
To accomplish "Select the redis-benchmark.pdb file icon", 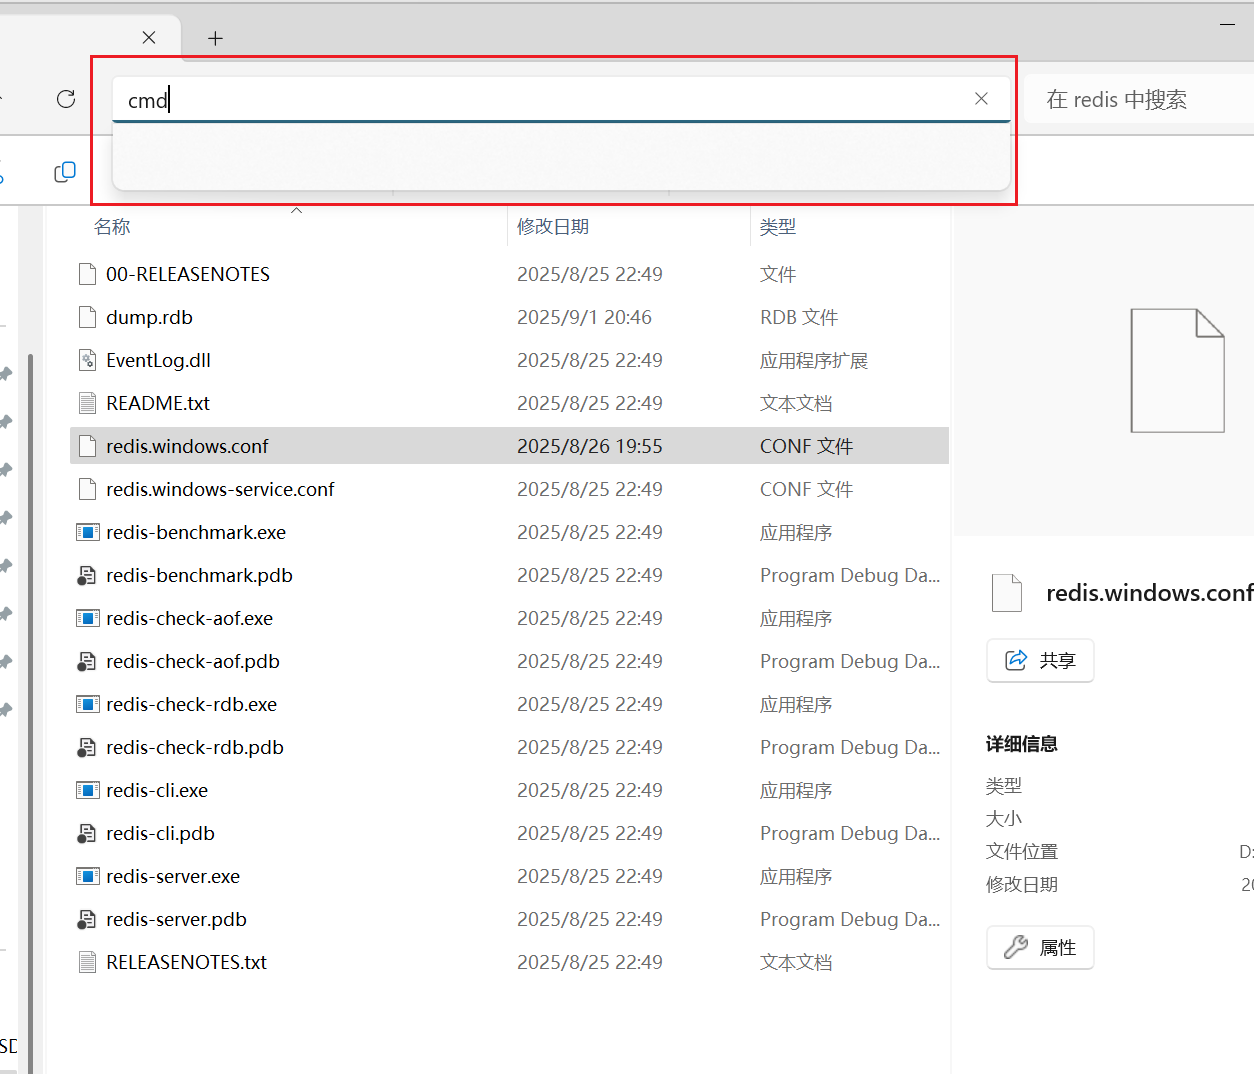I will [88, 575].
